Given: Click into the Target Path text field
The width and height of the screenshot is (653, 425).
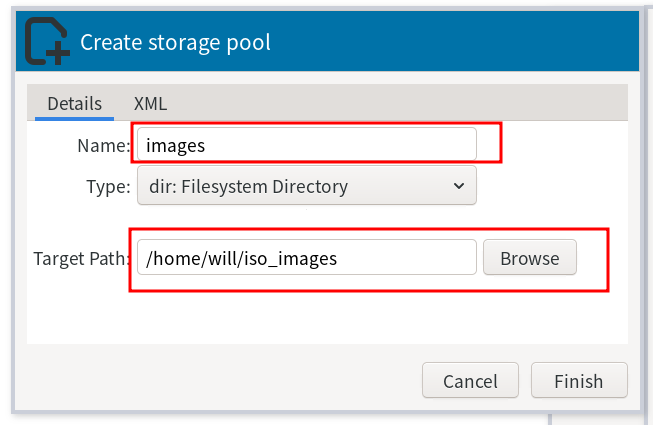Looking at the screenshot, I should pyautogui.click(x=306, y=258).
